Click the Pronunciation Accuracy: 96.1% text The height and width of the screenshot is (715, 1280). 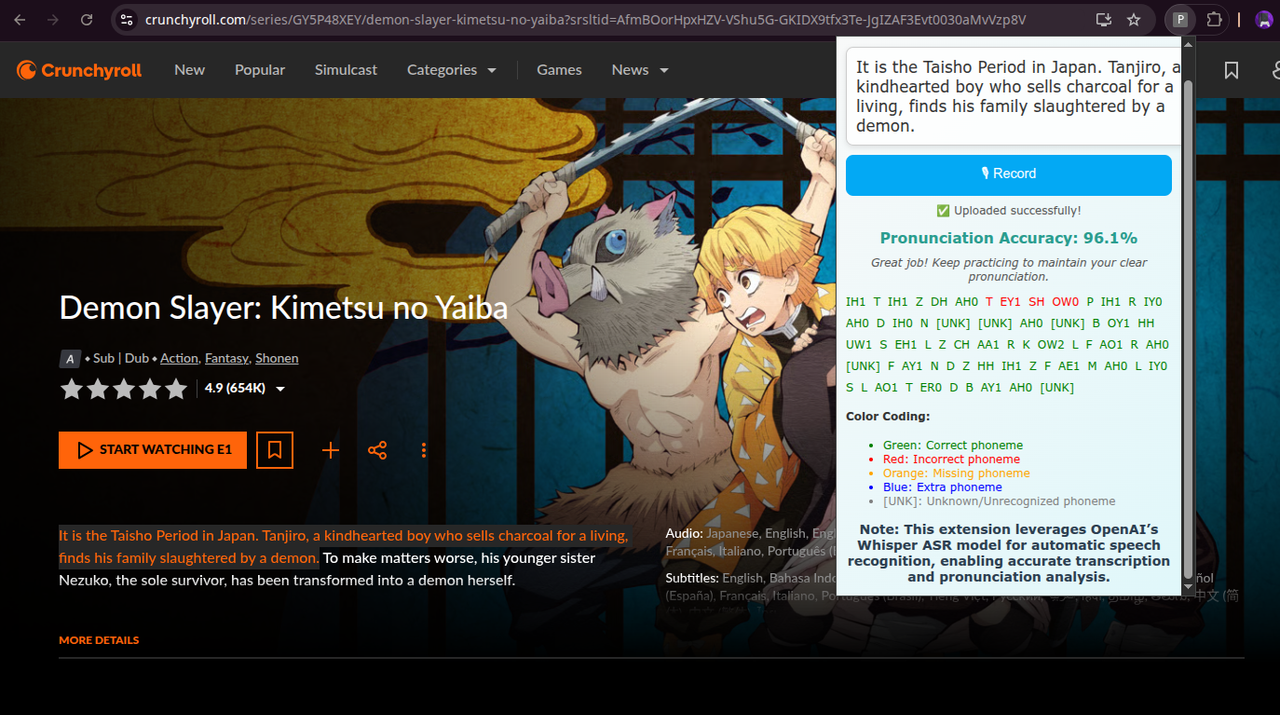coord(1008,238)
